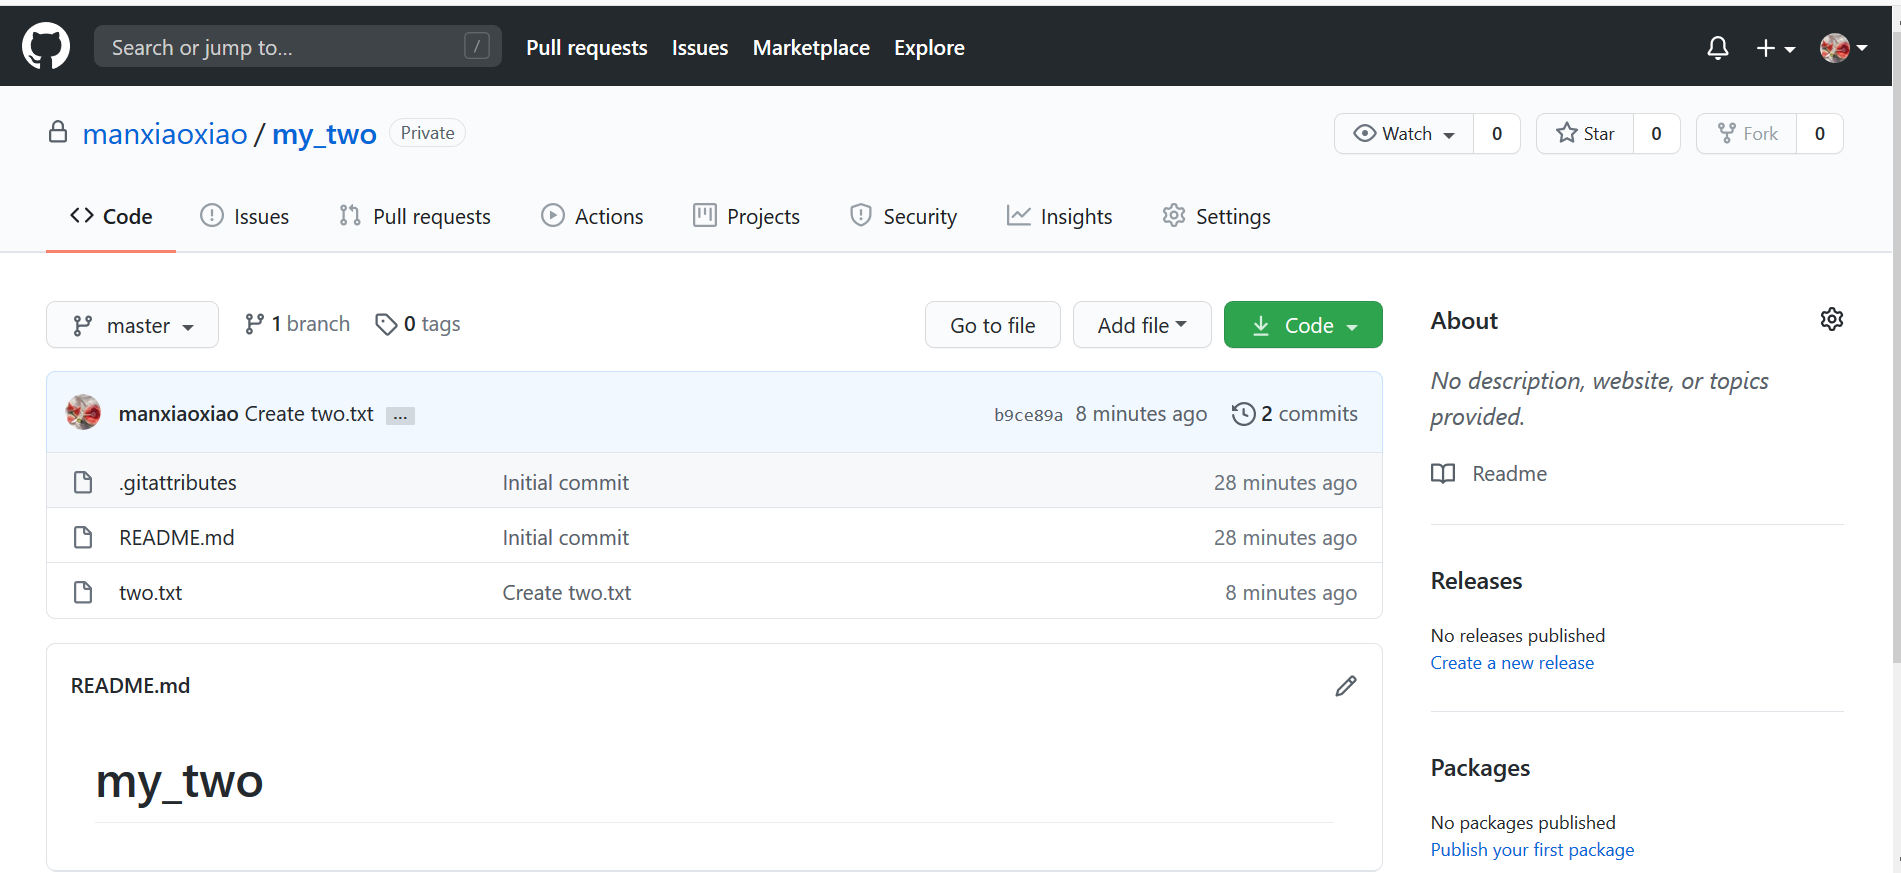Click the commit author avatar

pos(83,412)
